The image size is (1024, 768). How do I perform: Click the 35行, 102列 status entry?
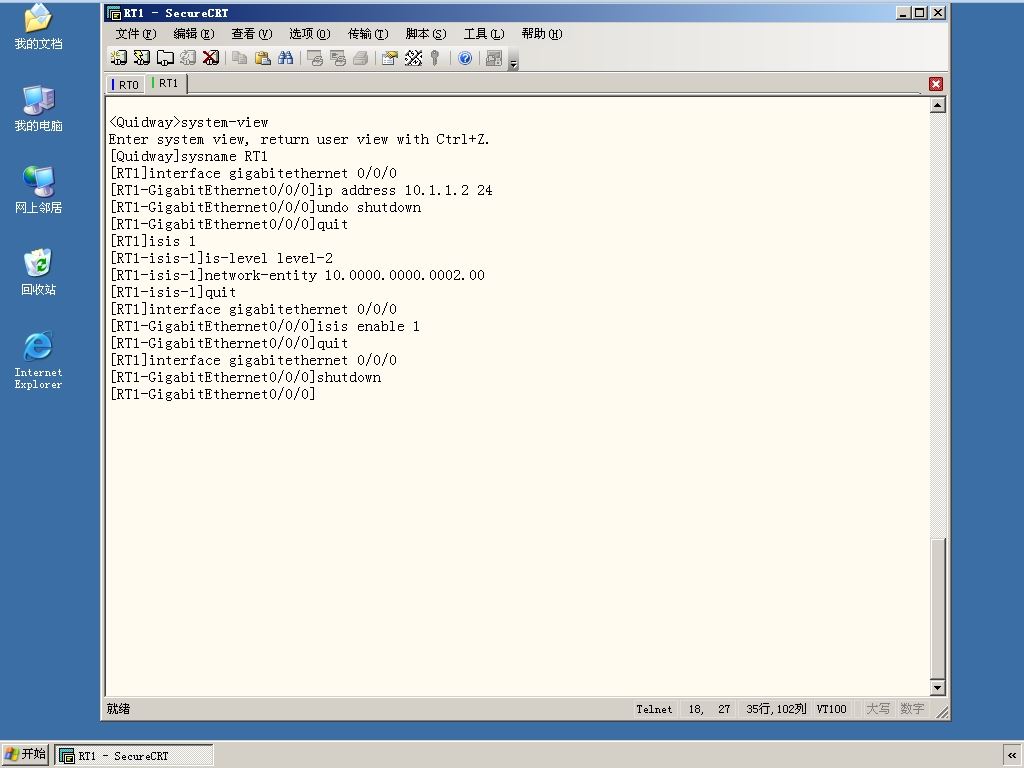tap(776, 709)
